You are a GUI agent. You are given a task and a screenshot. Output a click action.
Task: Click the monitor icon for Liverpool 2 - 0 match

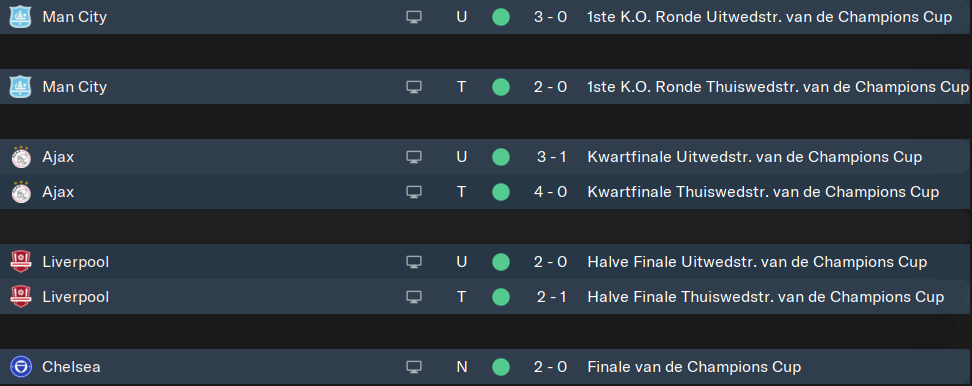[413, 262]
